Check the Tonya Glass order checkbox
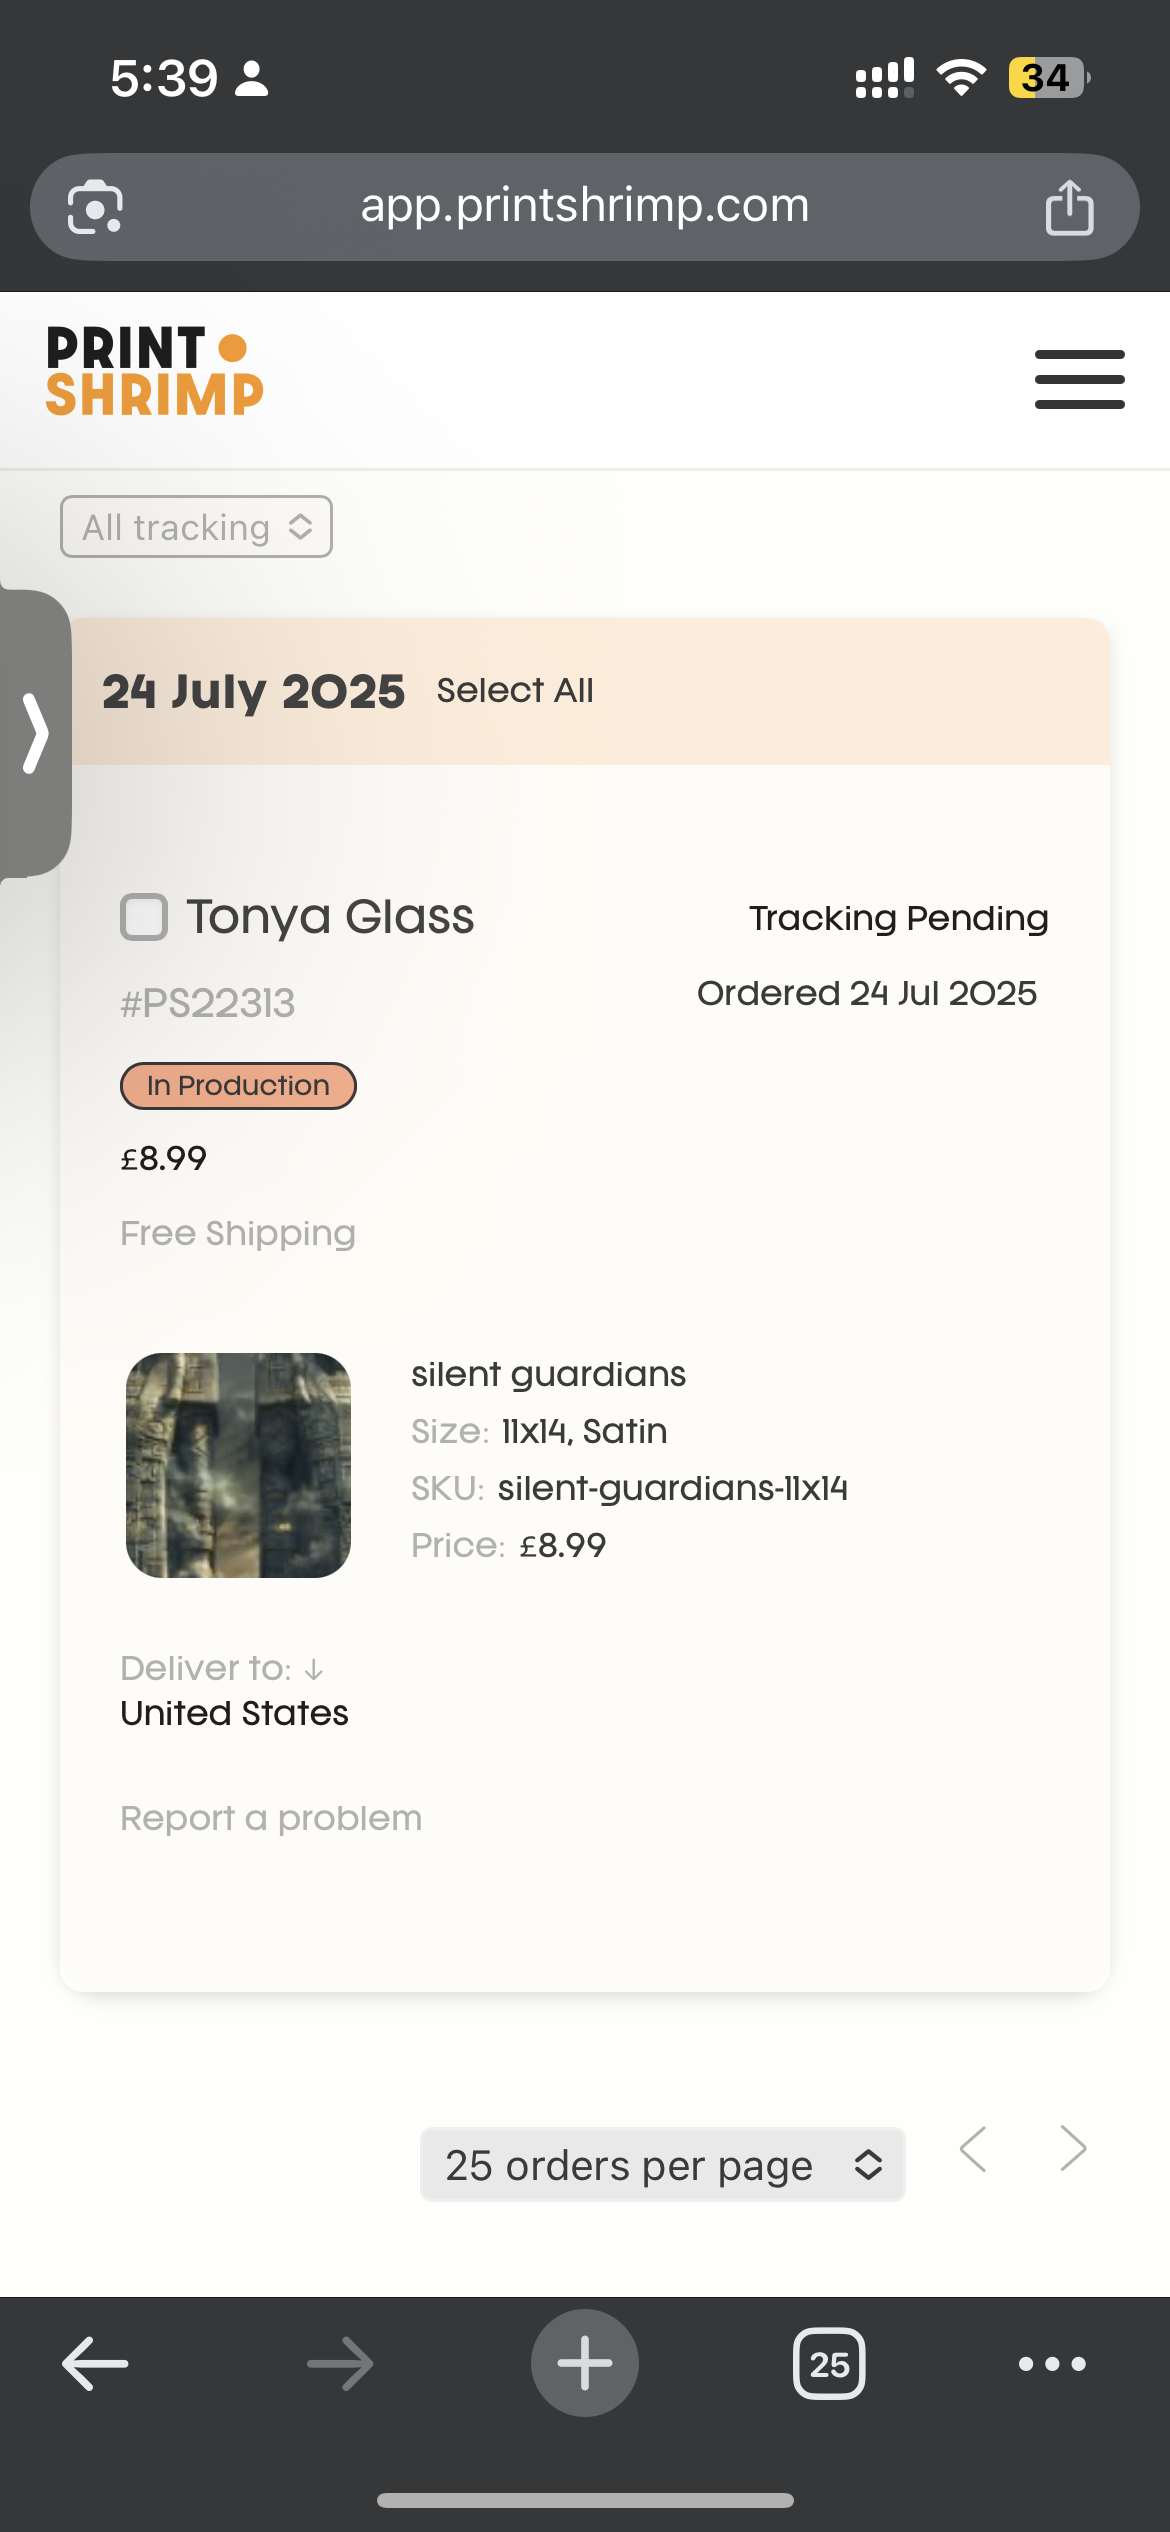 click(144, 917)
